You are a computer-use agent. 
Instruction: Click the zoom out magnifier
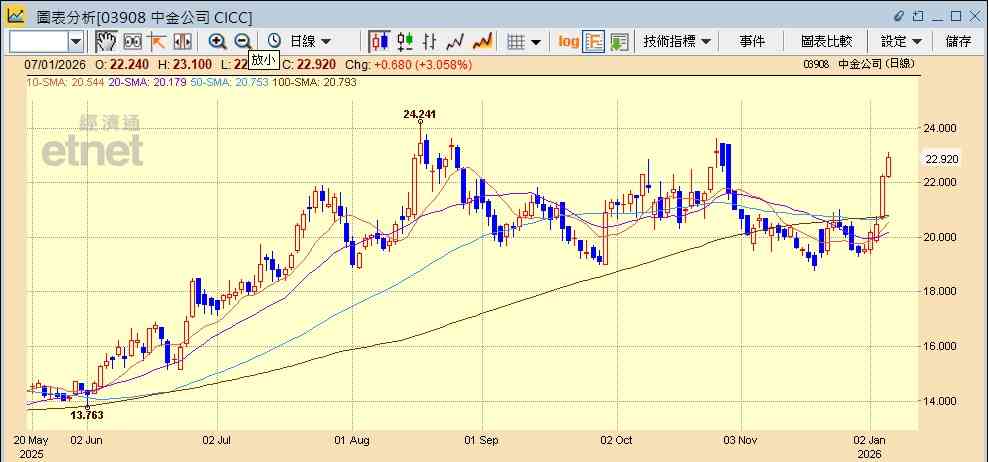tap(243, 42)
